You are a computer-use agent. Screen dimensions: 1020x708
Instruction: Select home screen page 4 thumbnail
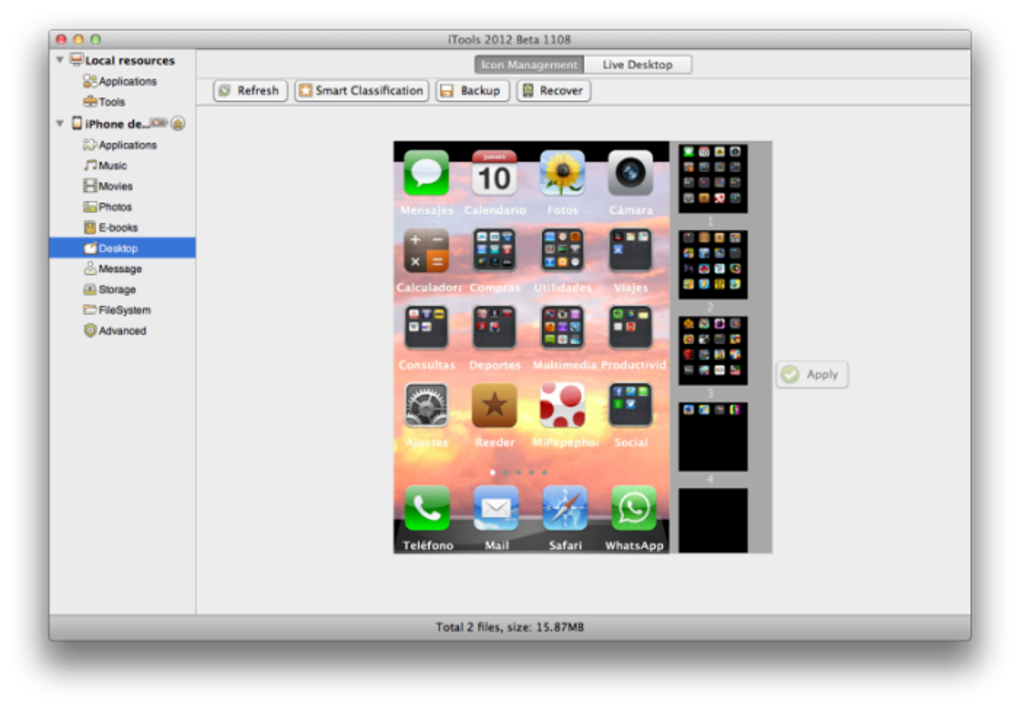pos(713,436)
